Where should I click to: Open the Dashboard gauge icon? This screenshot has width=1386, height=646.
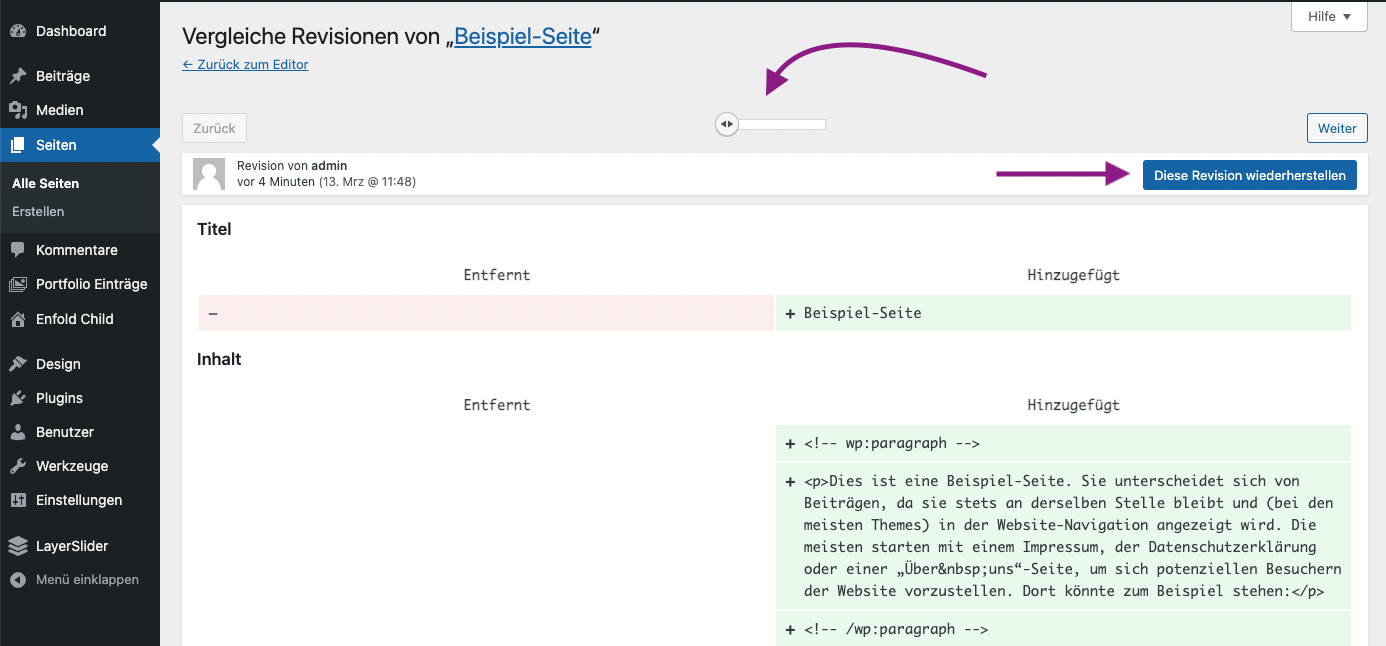pos(18,31)
